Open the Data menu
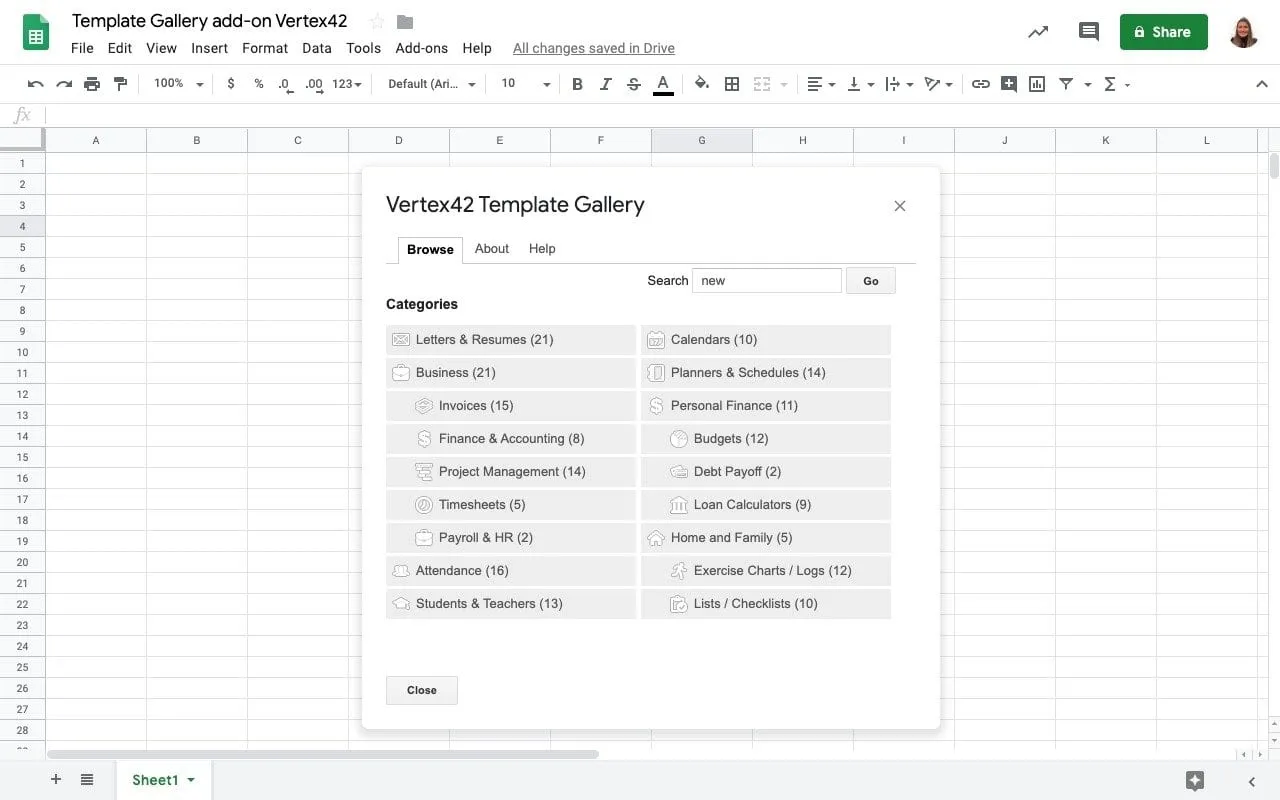The width and height of the screenshot is (1280, 800). [x=317, y=48]
